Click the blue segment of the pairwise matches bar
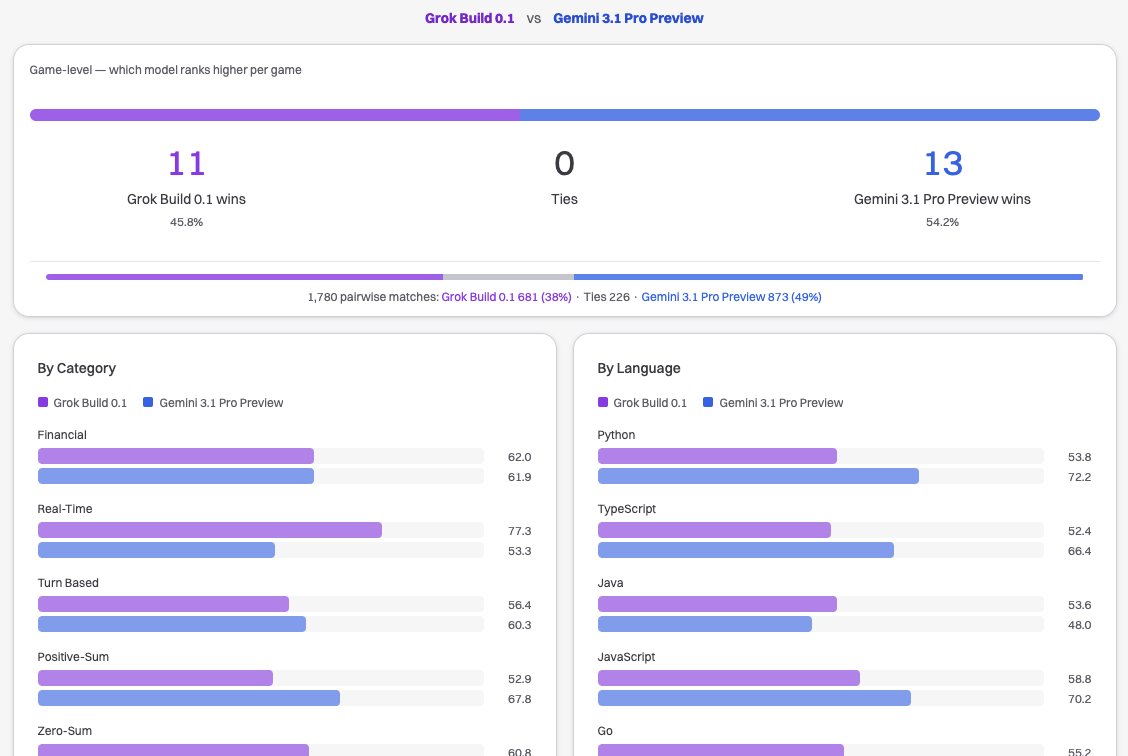 point(829,277)
